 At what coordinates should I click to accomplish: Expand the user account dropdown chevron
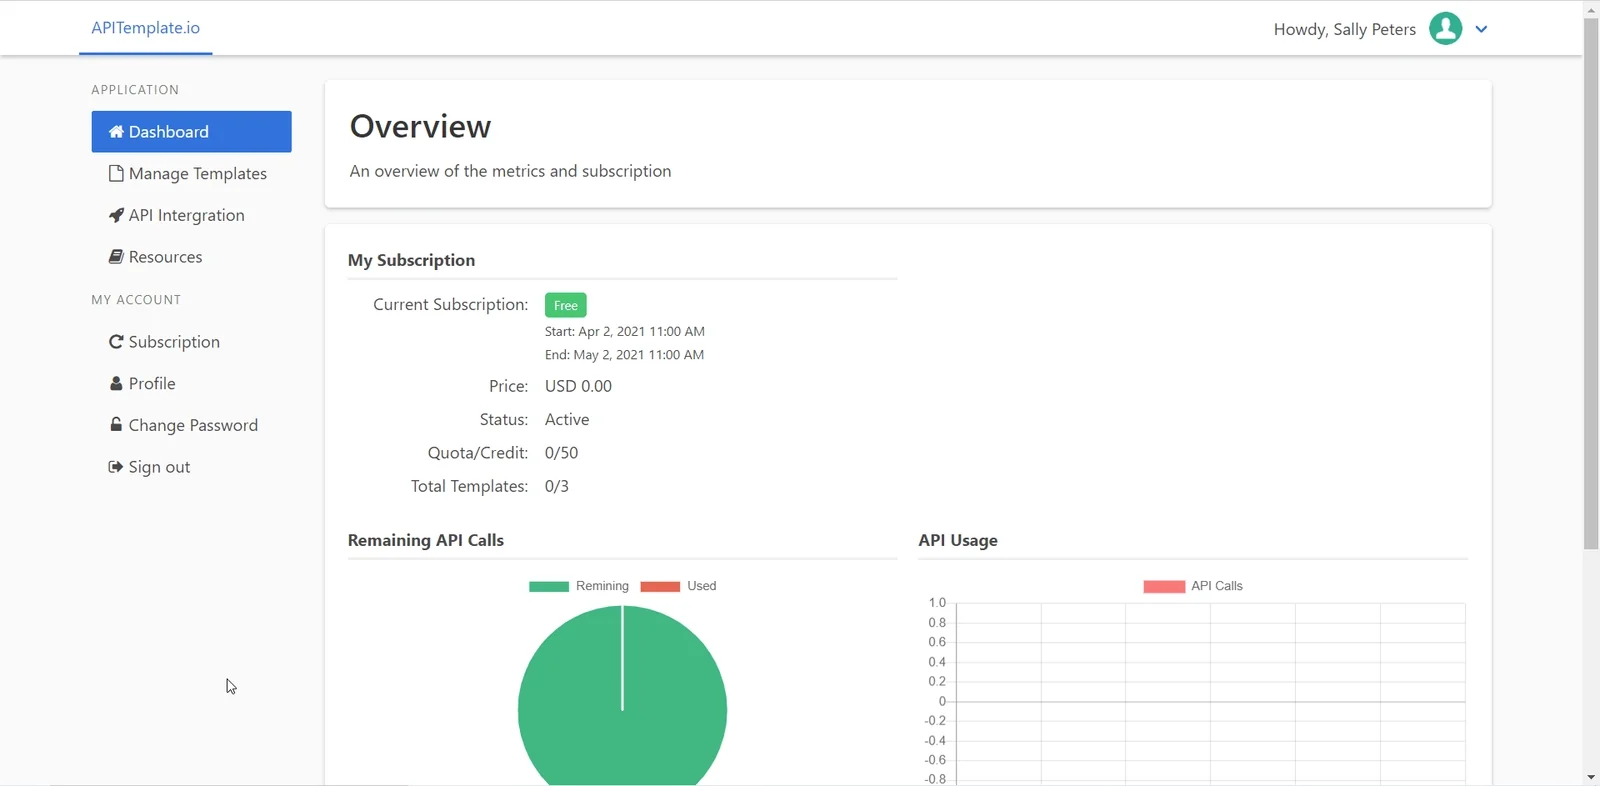click(1481, 29)
